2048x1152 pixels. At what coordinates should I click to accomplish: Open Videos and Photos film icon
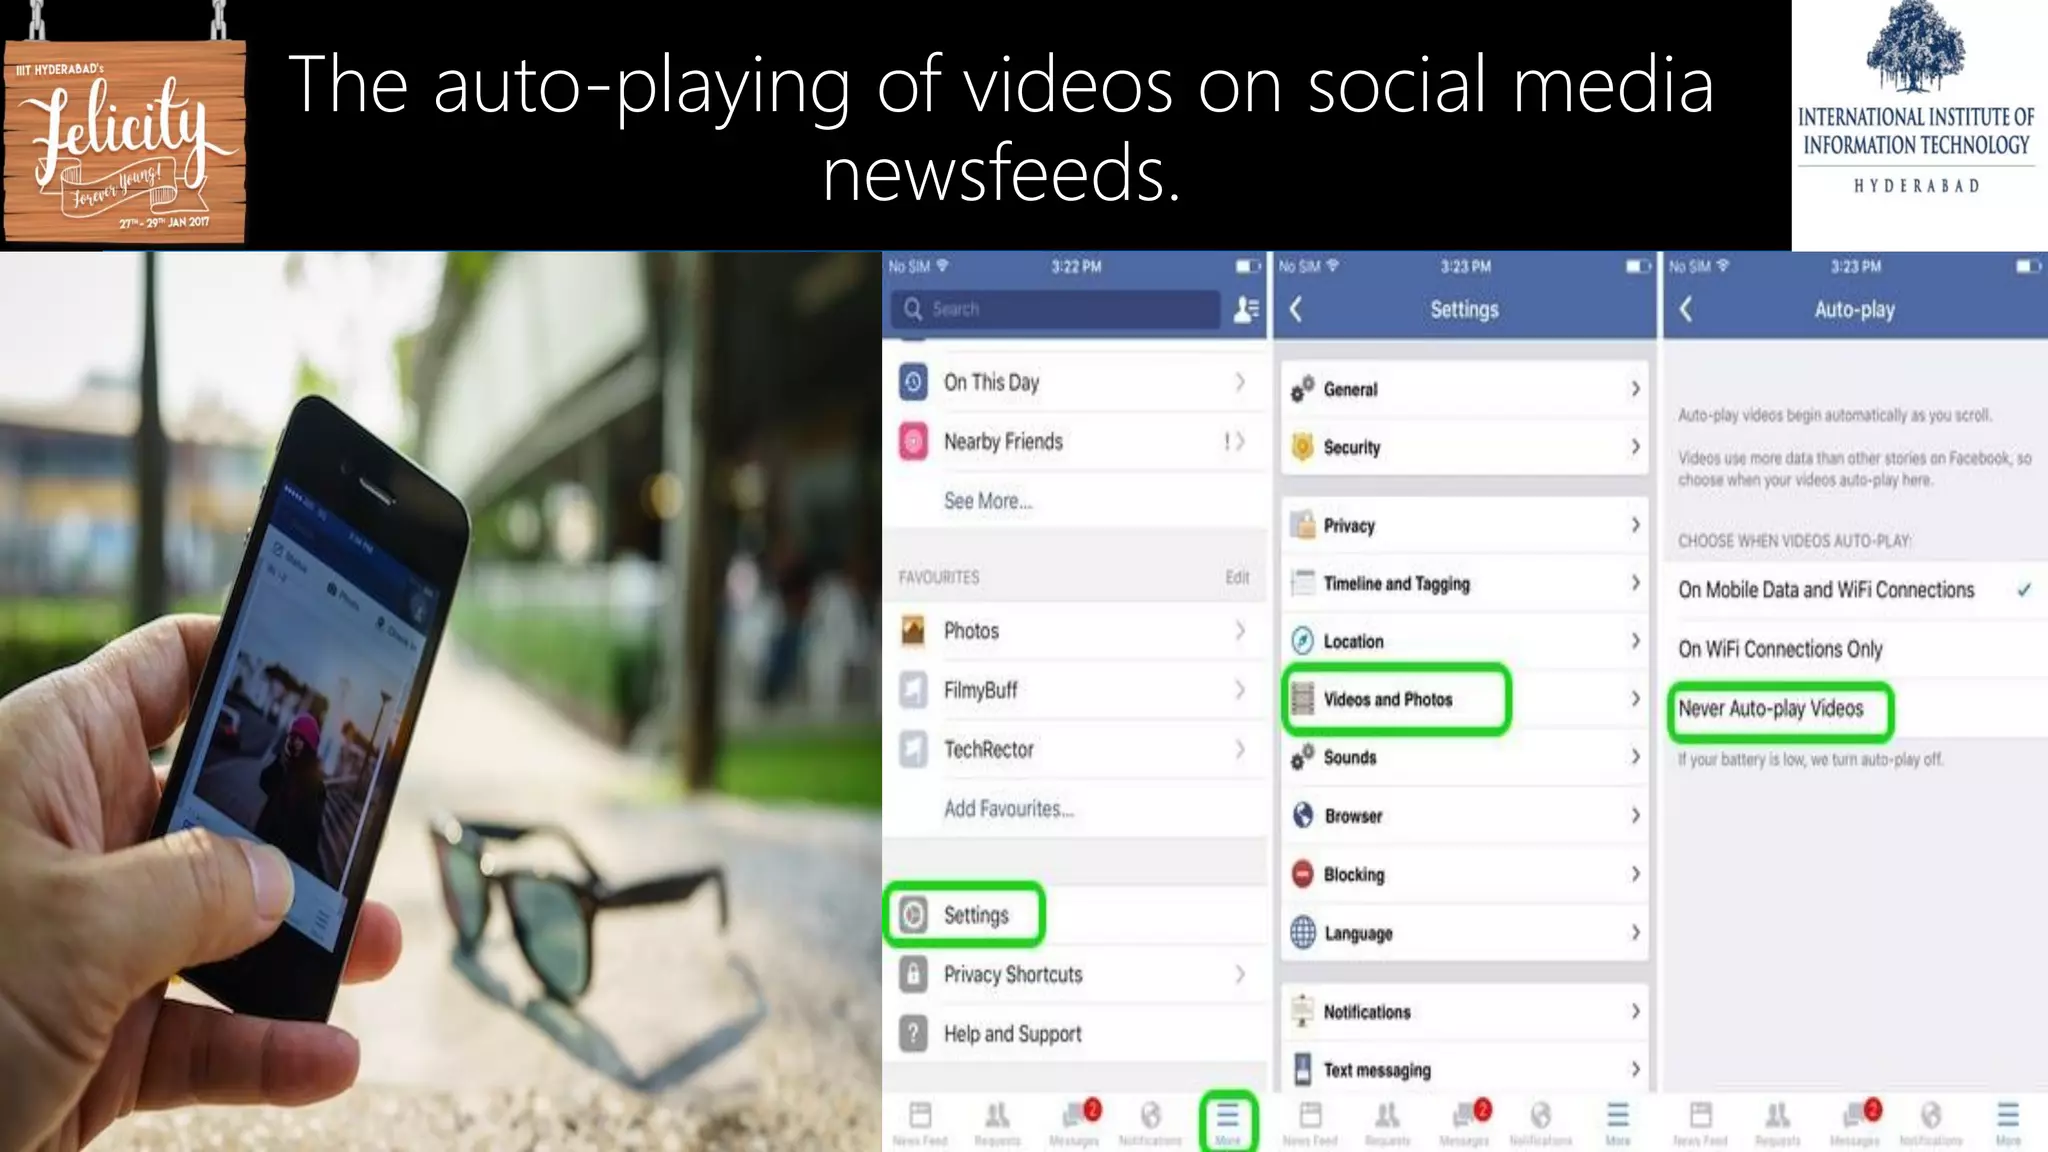point(1302,699)
